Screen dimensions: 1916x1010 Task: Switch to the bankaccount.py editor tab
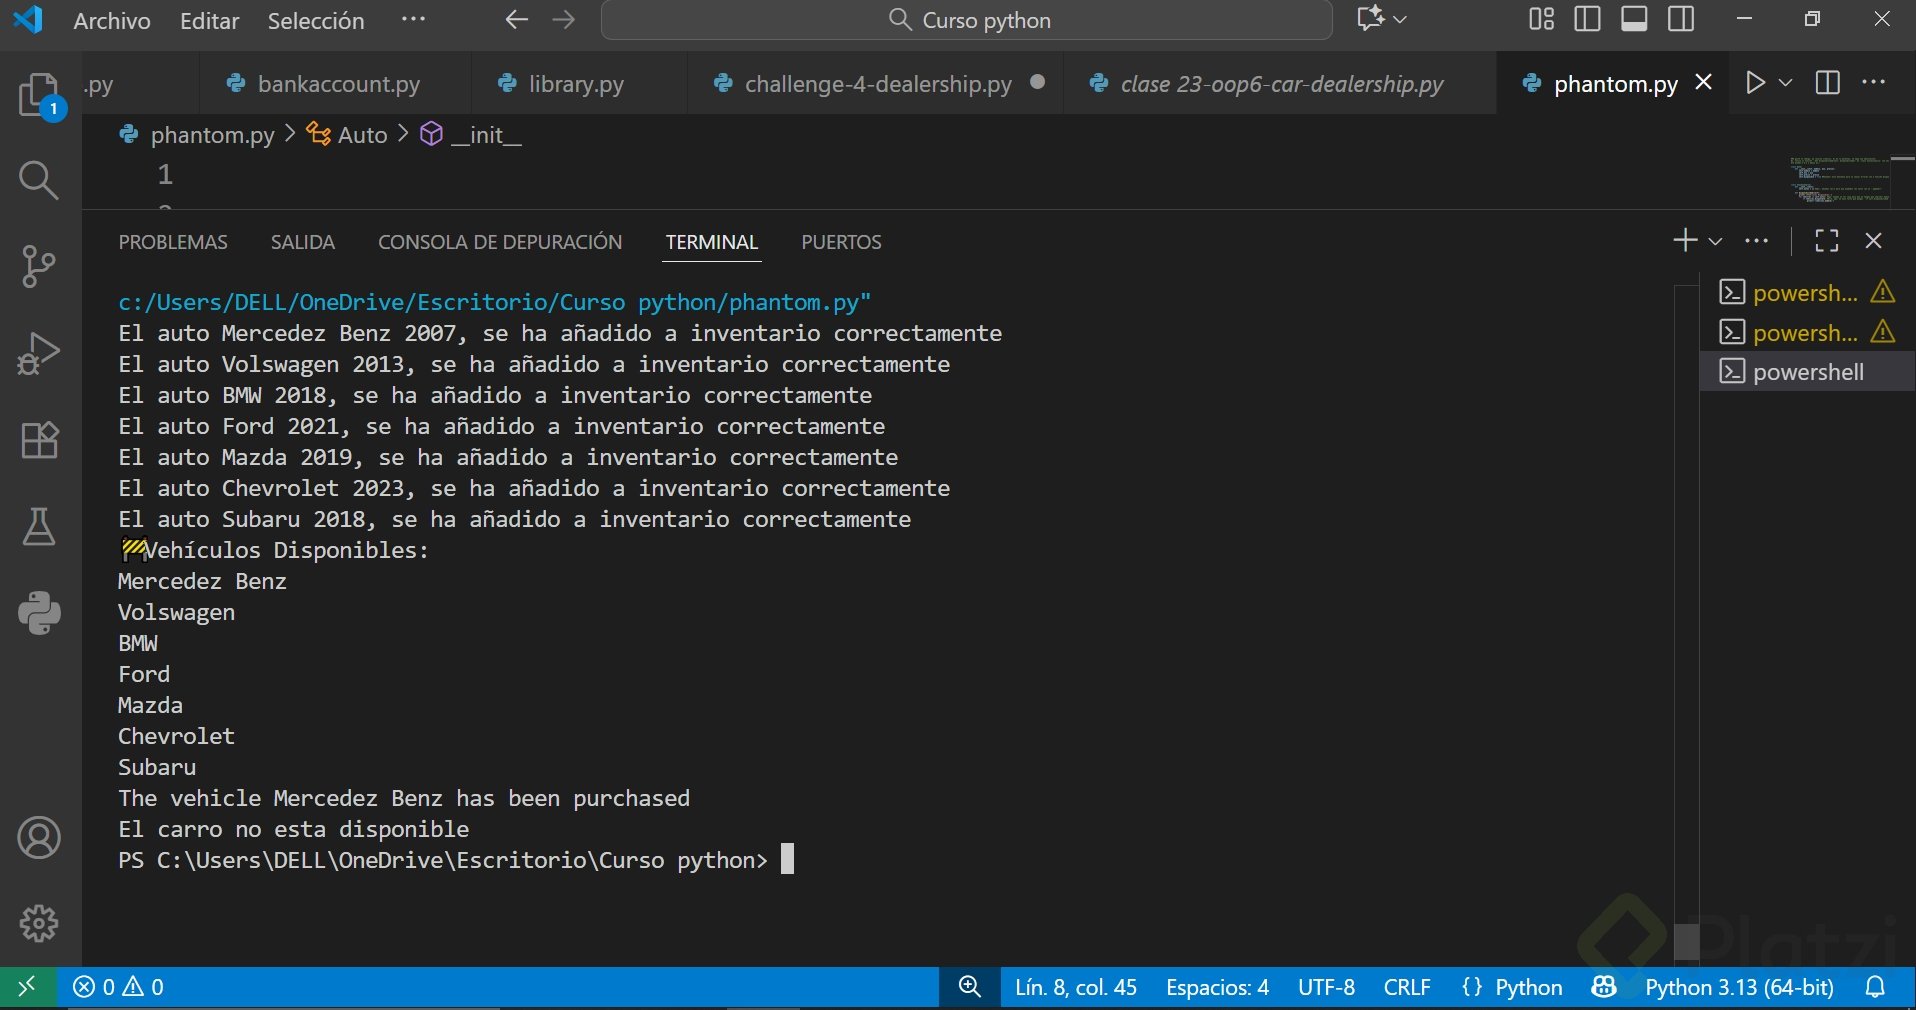(336, 84)
